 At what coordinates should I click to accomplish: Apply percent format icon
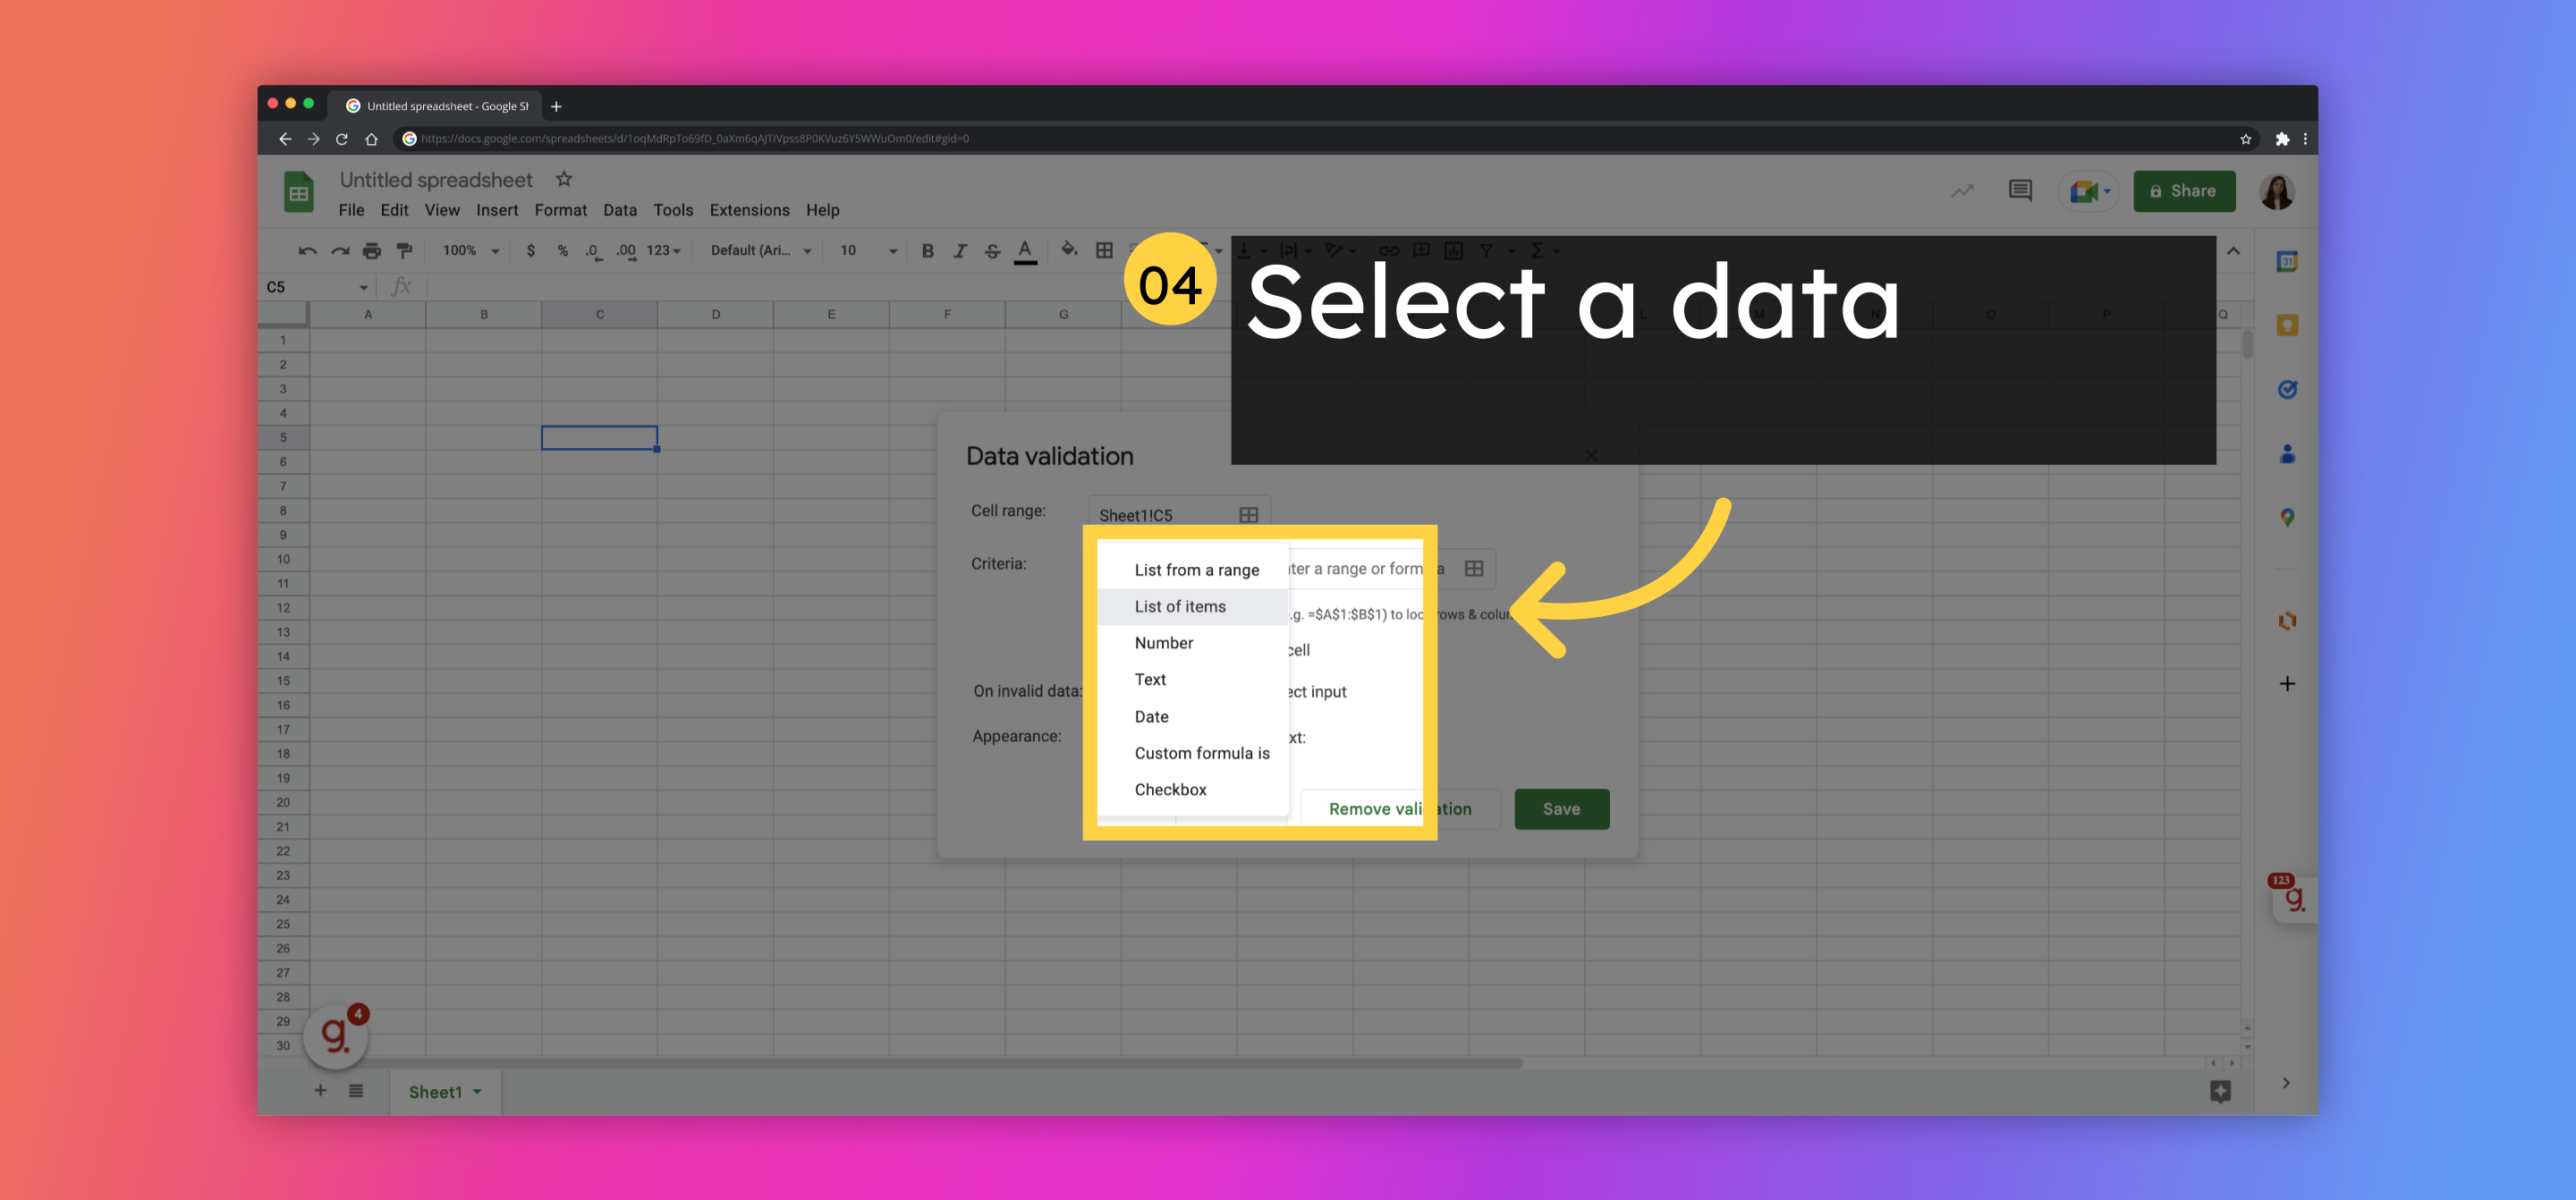[x=563, y=251]
